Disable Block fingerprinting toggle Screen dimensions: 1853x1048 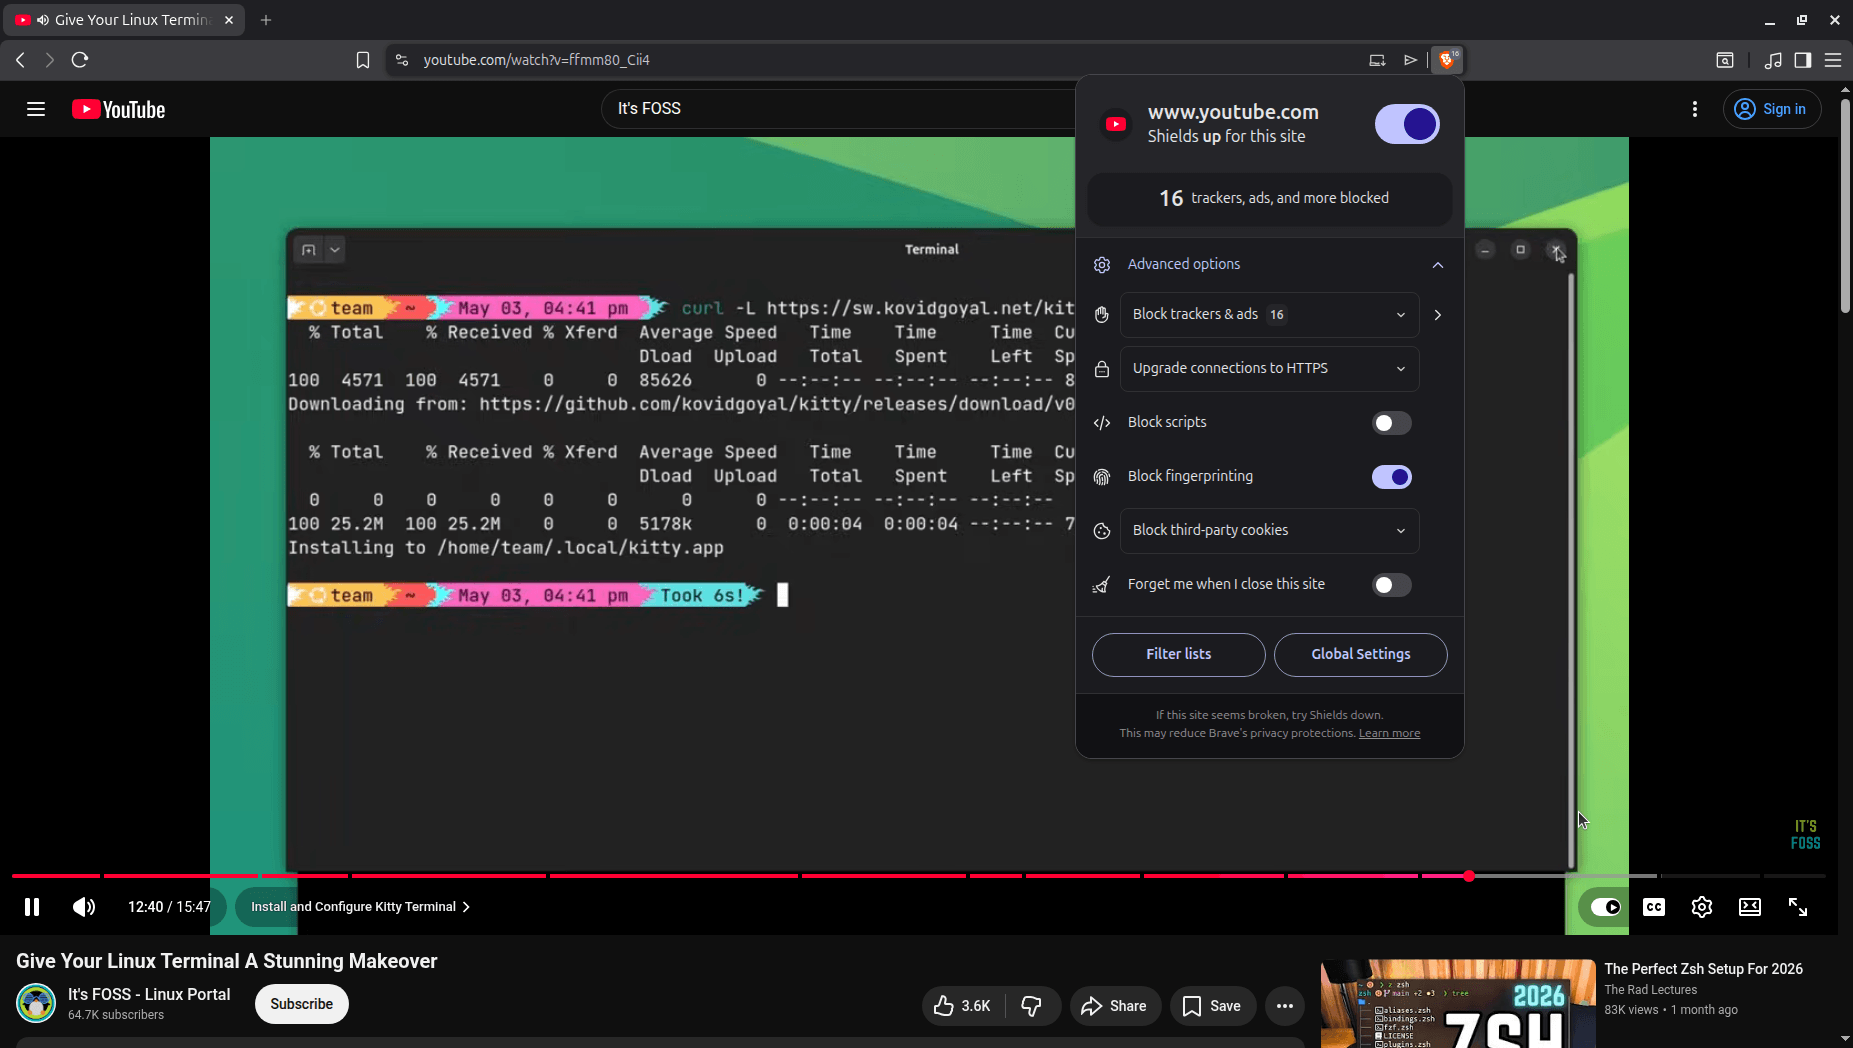coord(1391,477)
